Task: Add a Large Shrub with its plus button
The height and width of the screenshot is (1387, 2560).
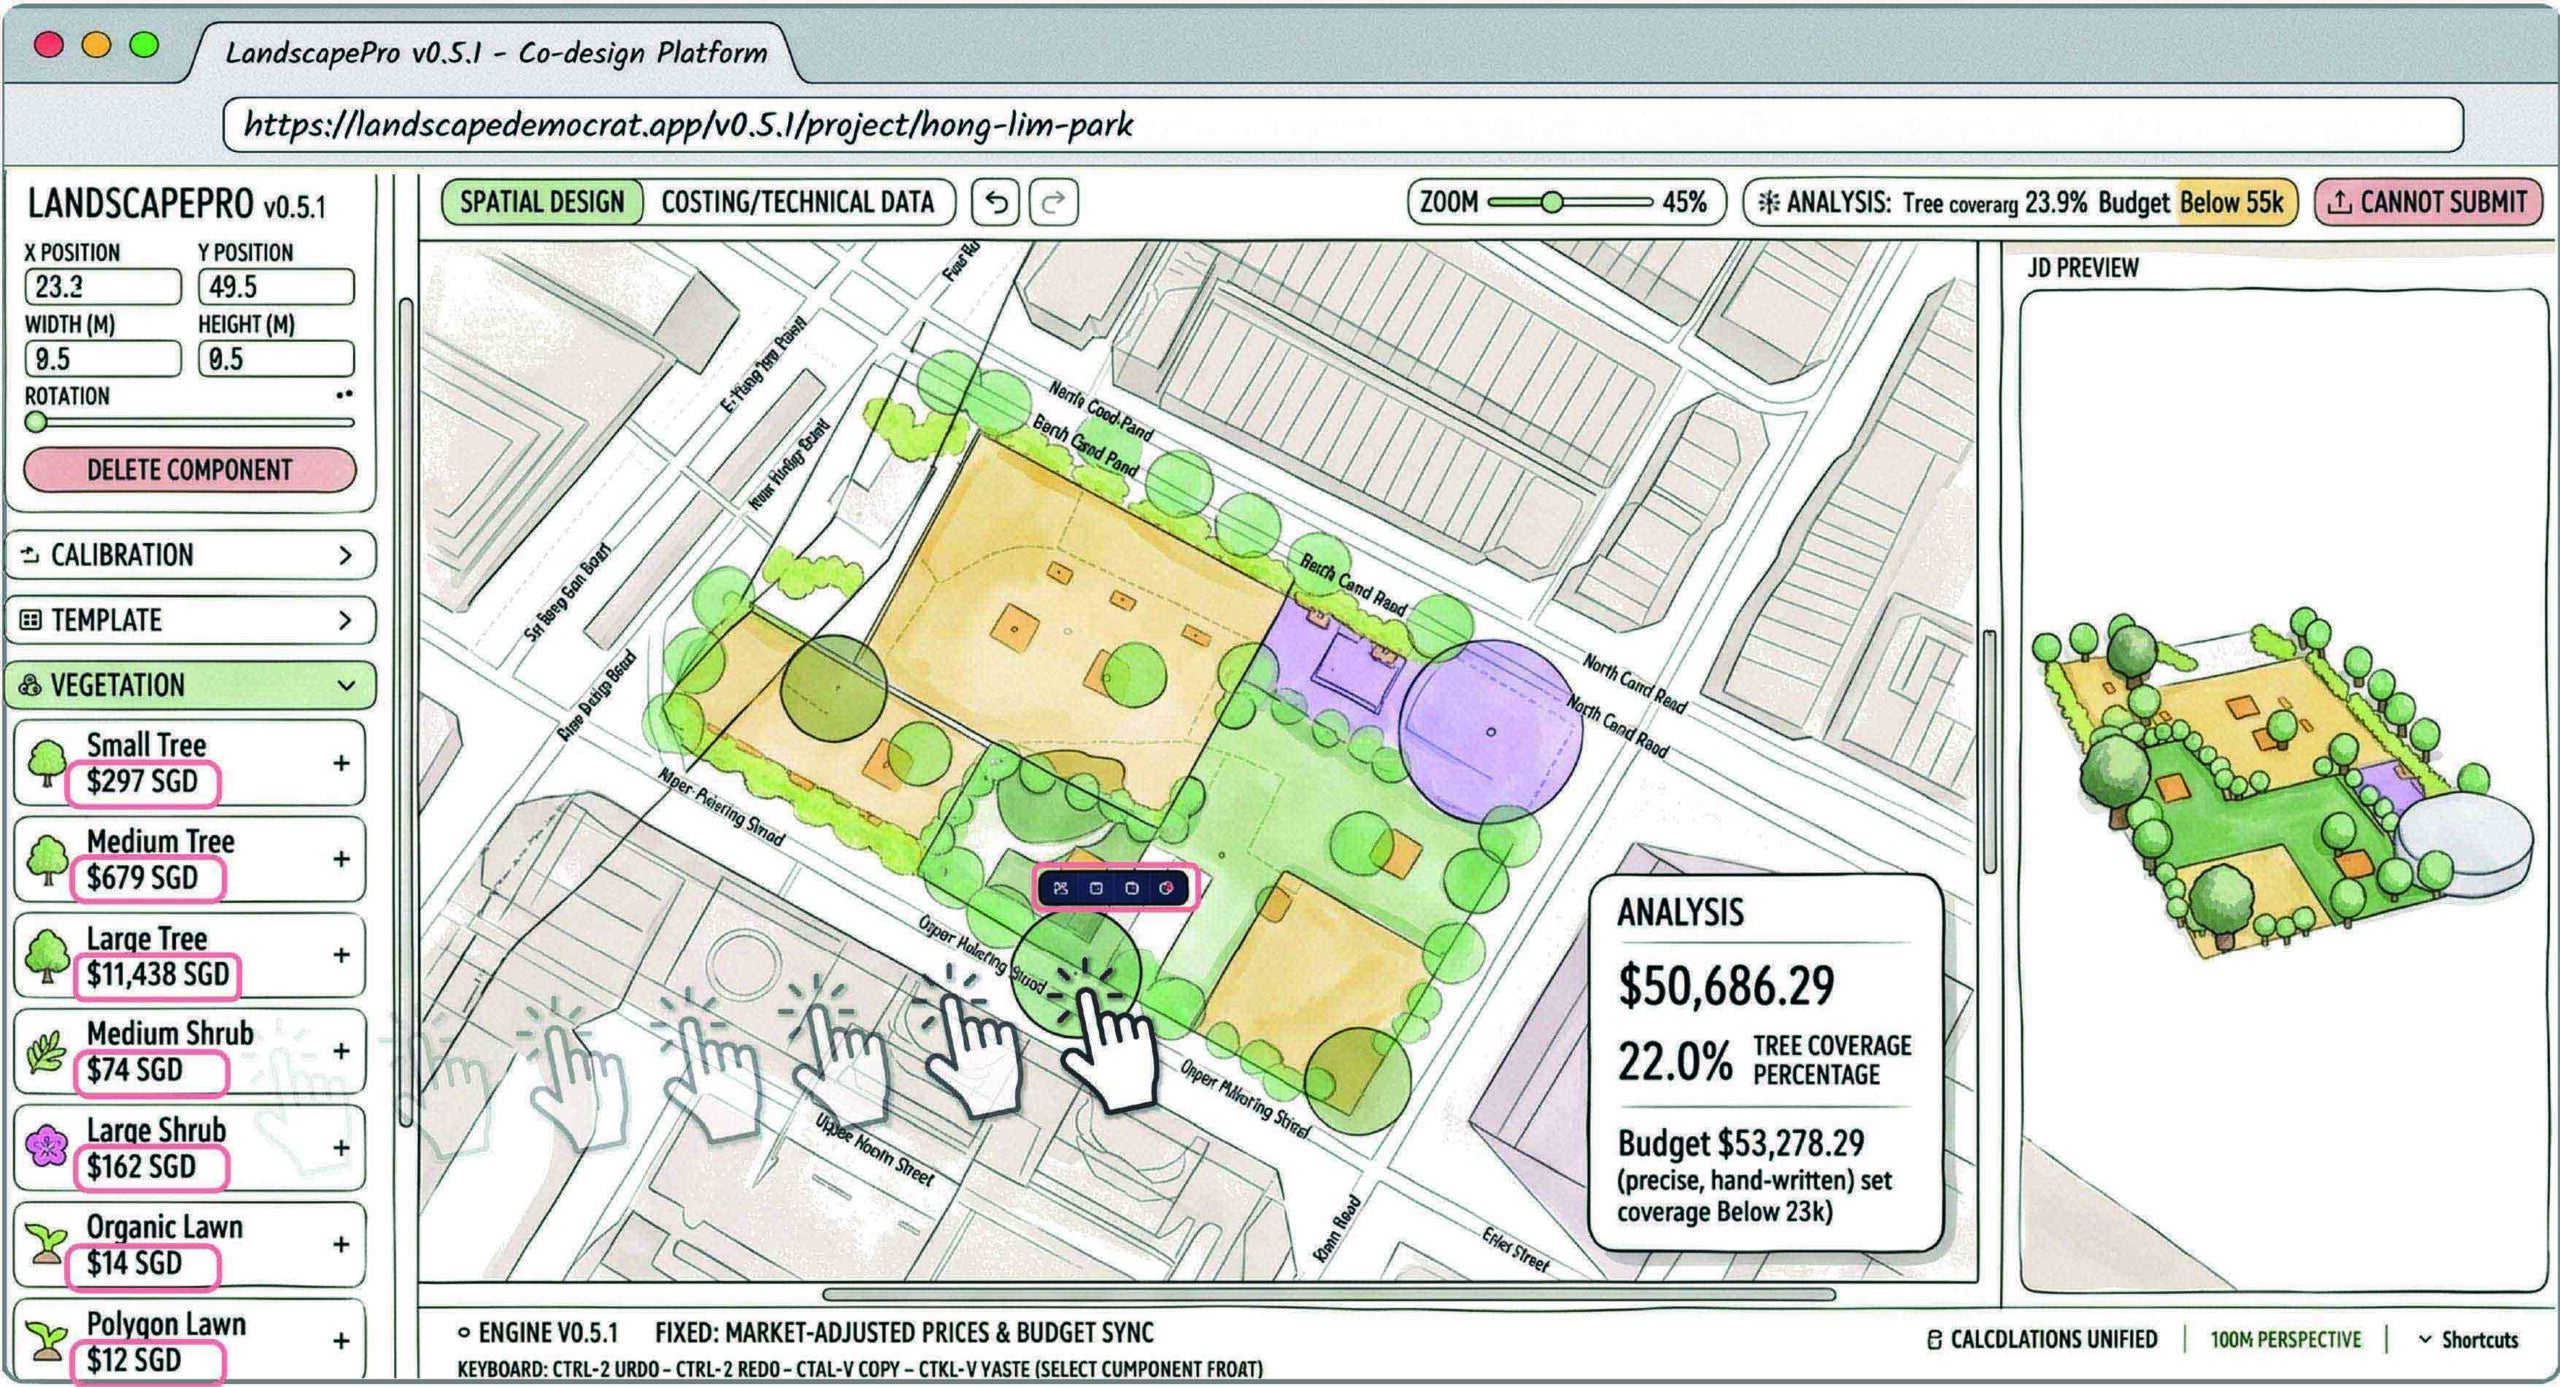Action: [x=341, y=1147]
